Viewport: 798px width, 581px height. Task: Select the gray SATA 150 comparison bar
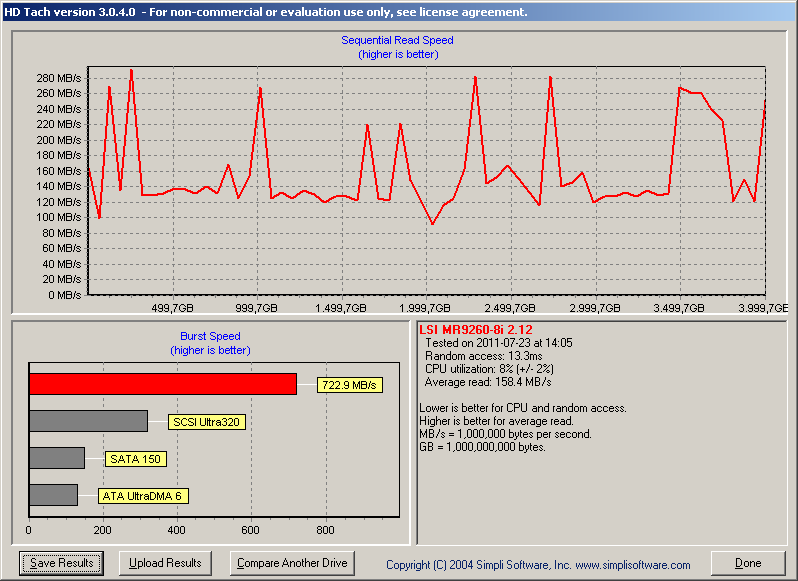point(57,458)
